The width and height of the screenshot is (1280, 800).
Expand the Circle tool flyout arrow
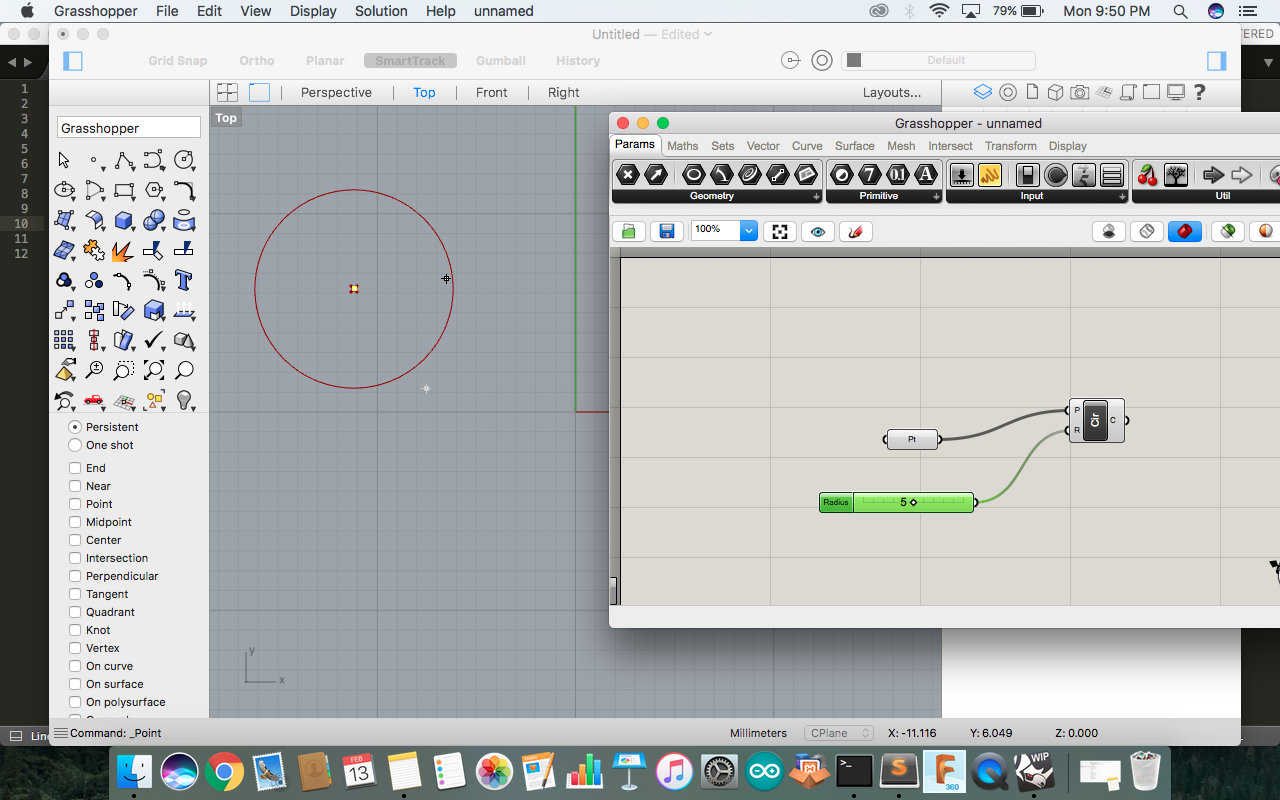pyautogui.click(x=191, y=169)
